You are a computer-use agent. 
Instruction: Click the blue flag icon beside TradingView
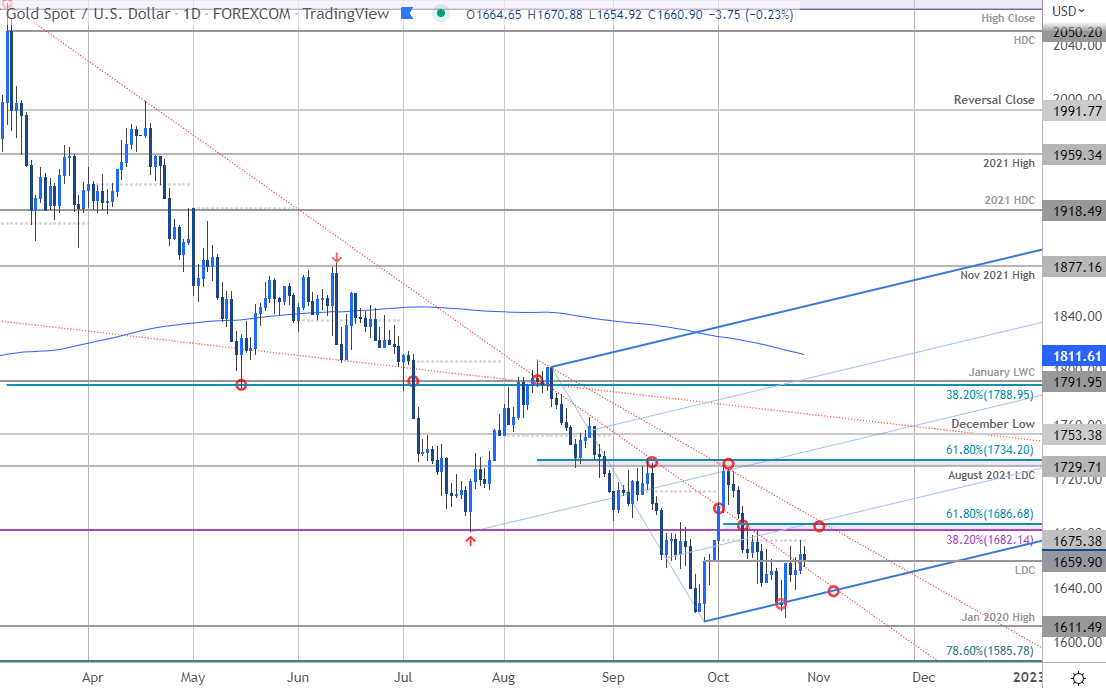[x=407, y=13]
